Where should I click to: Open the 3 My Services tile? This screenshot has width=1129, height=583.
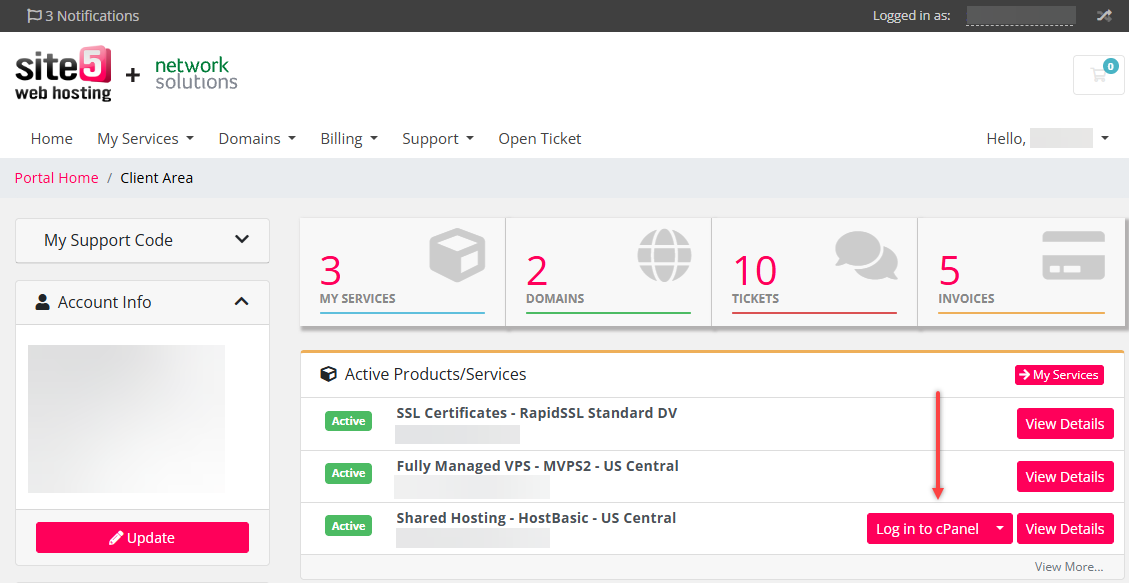pos(402,272)
